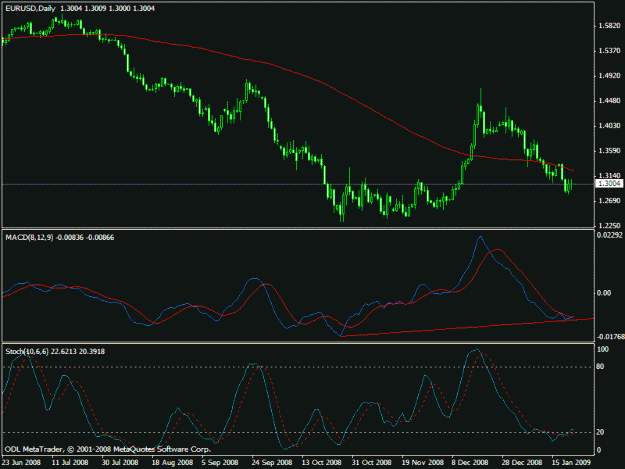625x469 pixels.
Task: Click MACD scale value -0.01768
Action: (611, 337)
